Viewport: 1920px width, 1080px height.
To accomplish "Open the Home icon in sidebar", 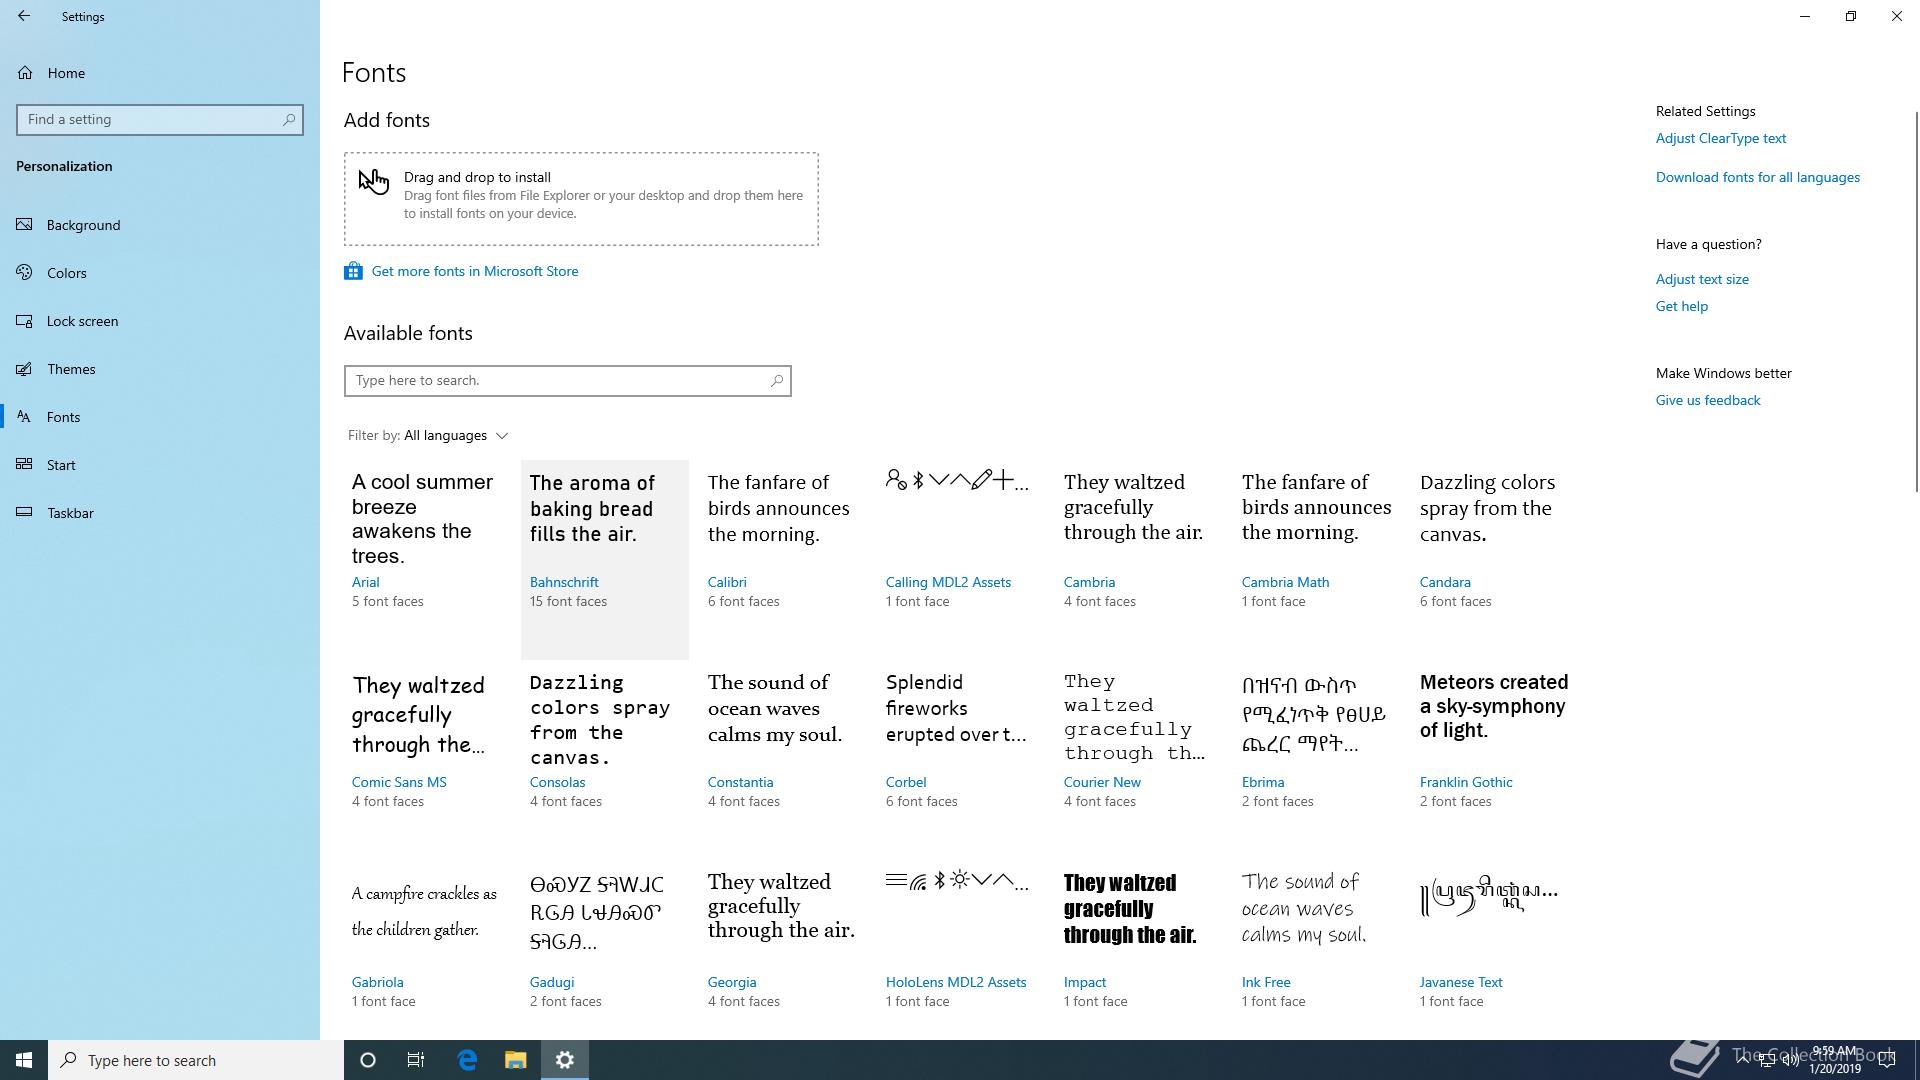I will tap(25, 73).
